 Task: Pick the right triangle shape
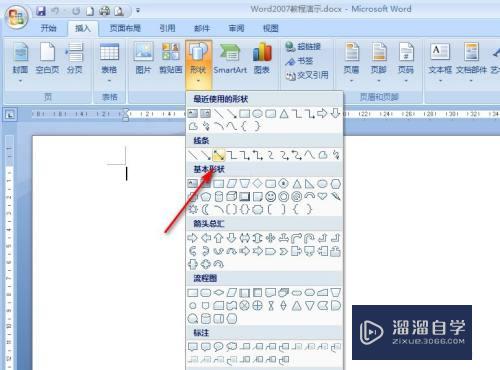coord(310,184)
